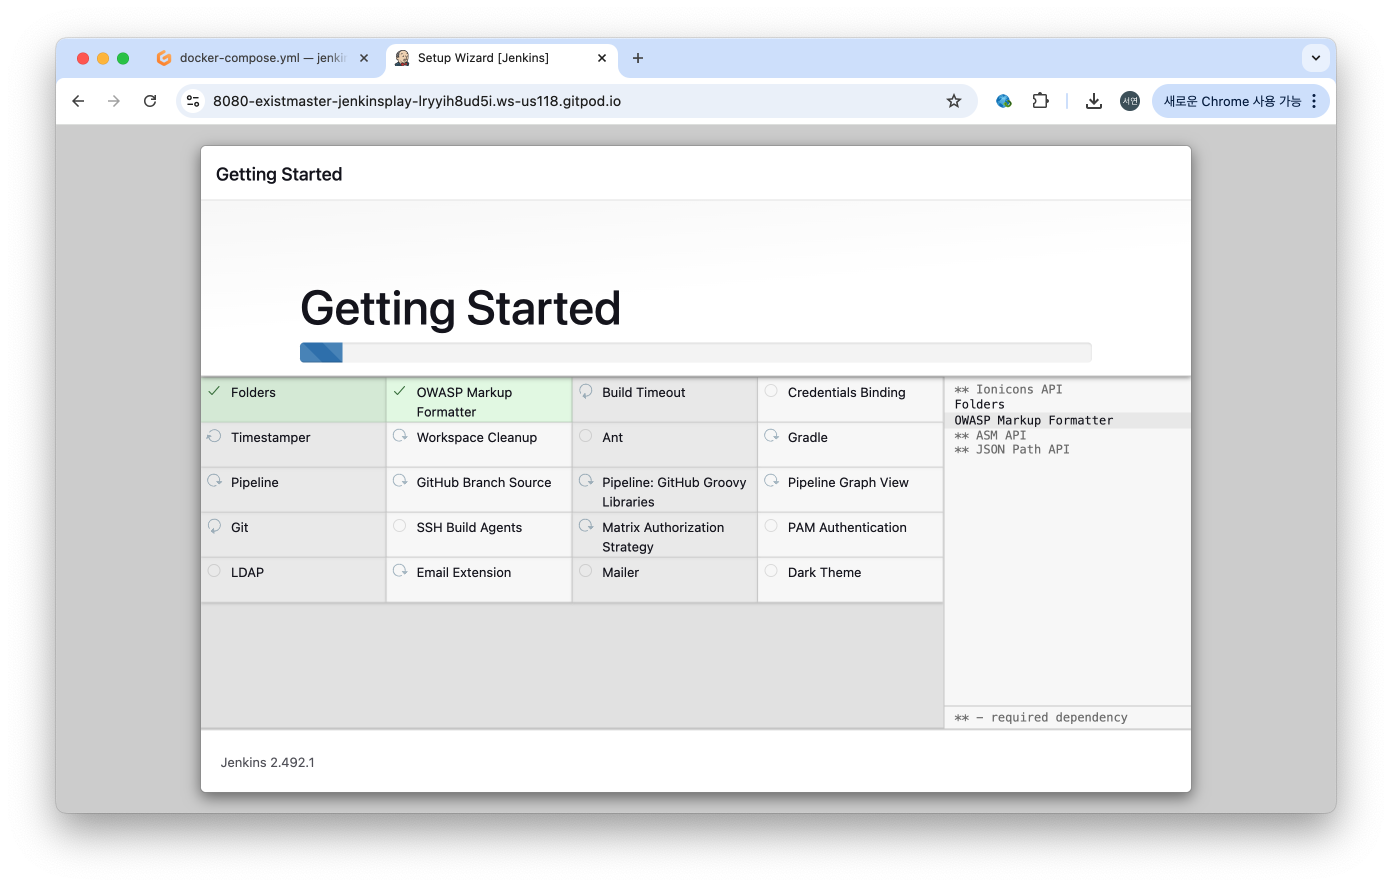Screen dimensions: 1392x887
Task: Click the Credentials Binding pending circle icon
Action: tap(771, 391)
